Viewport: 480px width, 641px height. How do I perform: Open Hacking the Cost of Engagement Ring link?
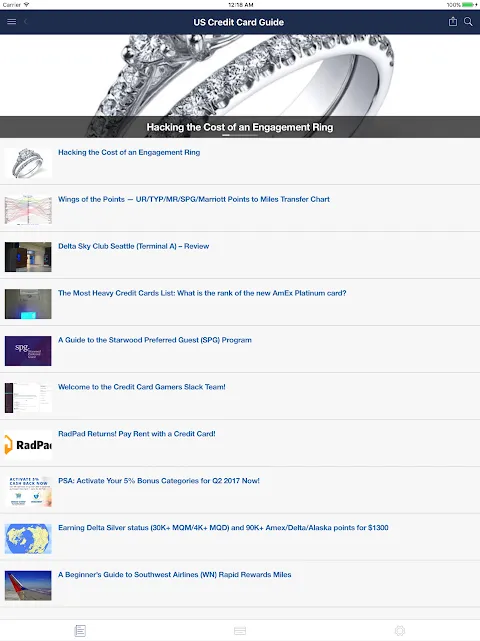tap(129, 152)
